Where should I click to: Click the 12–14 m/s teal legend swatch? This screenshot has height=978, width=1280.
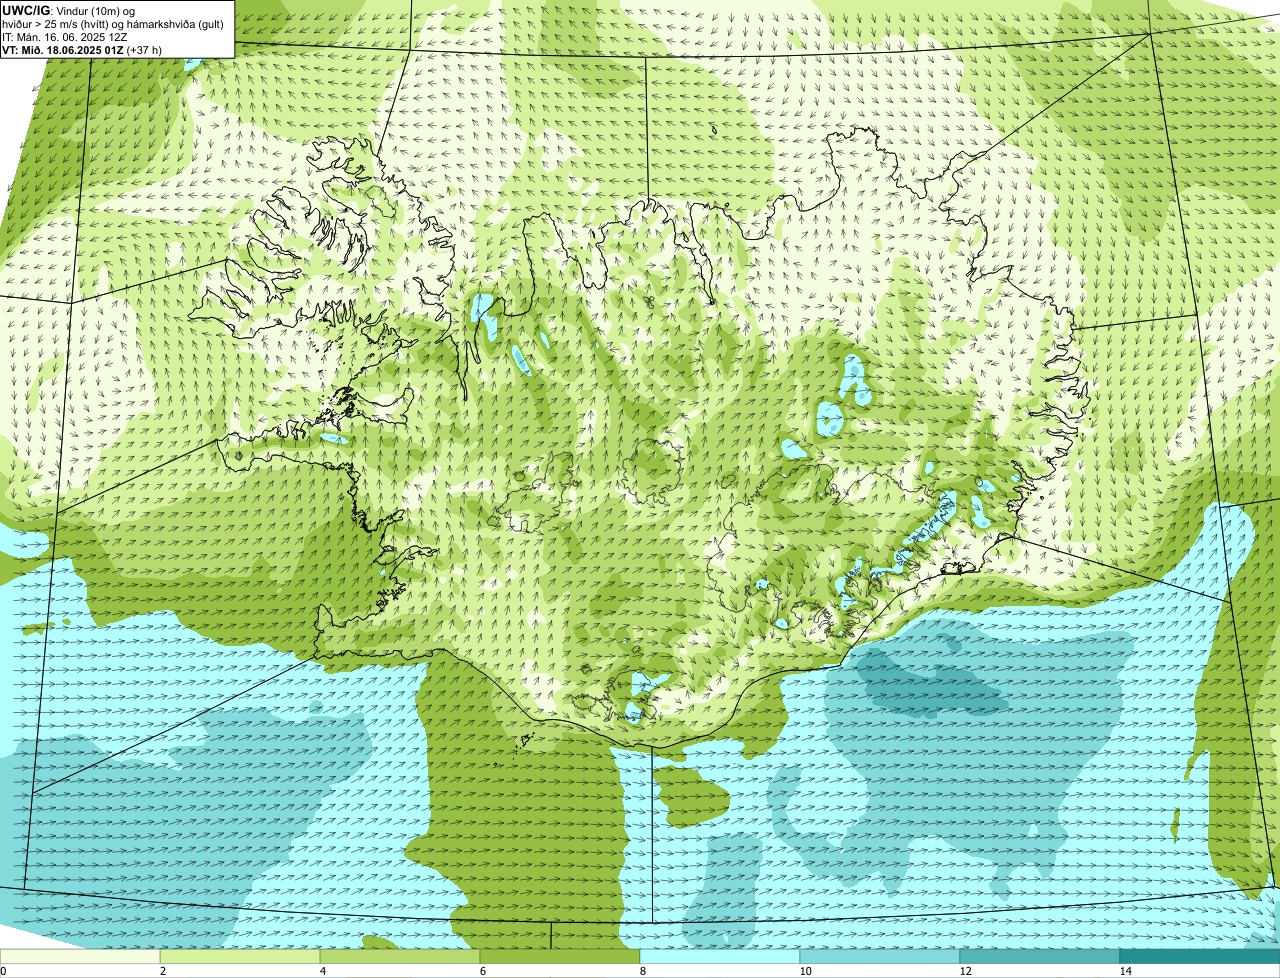pyautogui.click(x=1040, y=956)
